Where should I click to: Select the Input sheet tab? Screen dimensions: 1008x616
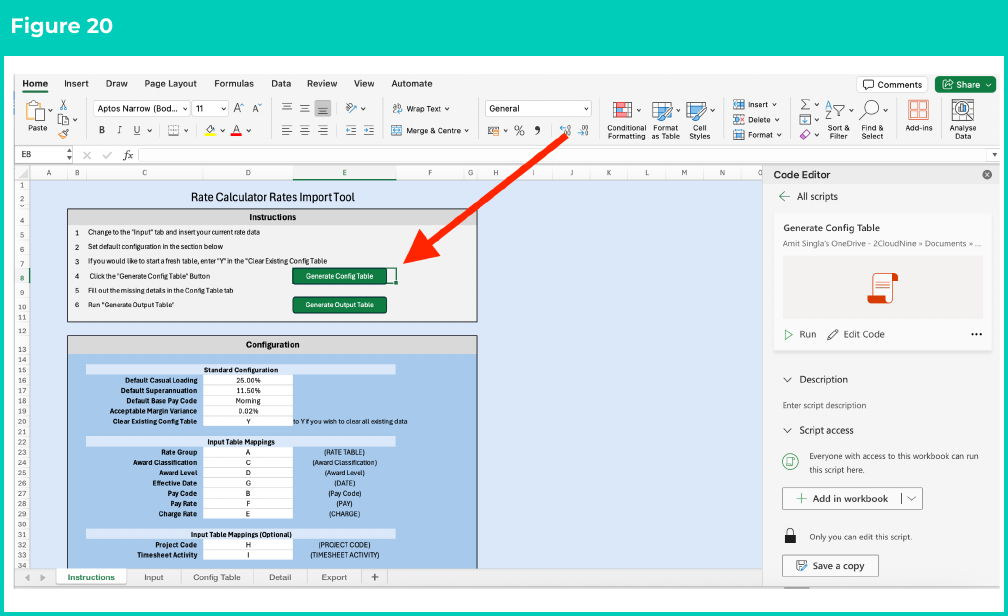[154, 577]
